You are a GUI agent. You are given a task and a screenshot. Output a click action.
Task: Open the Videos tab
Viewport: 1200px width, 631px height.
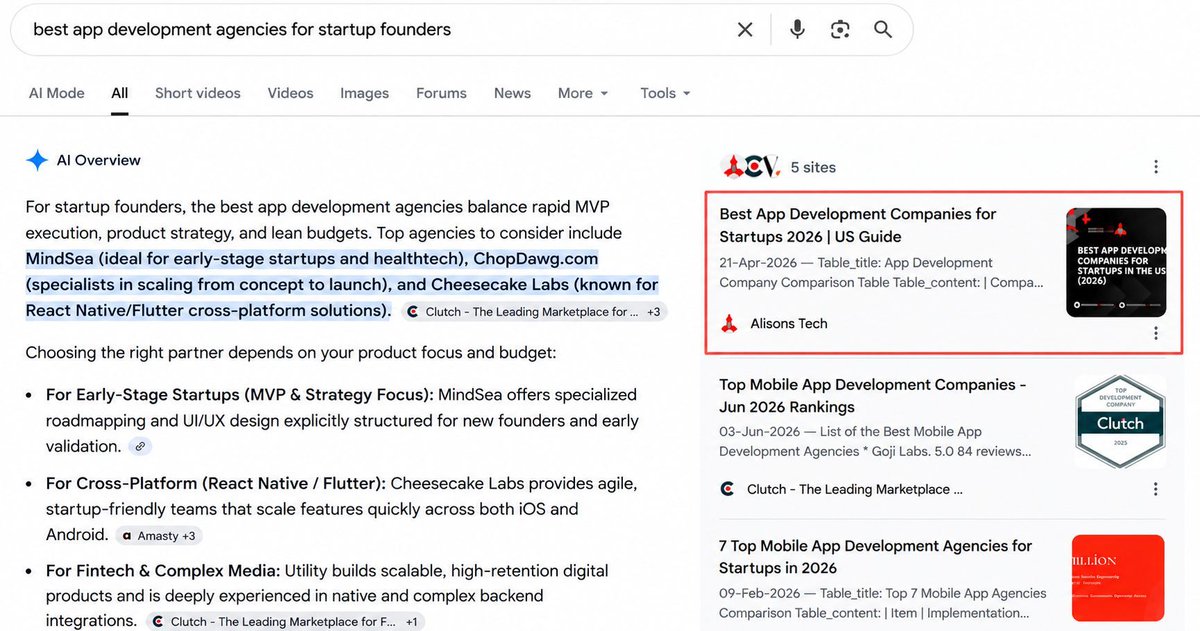click(291, 93)
